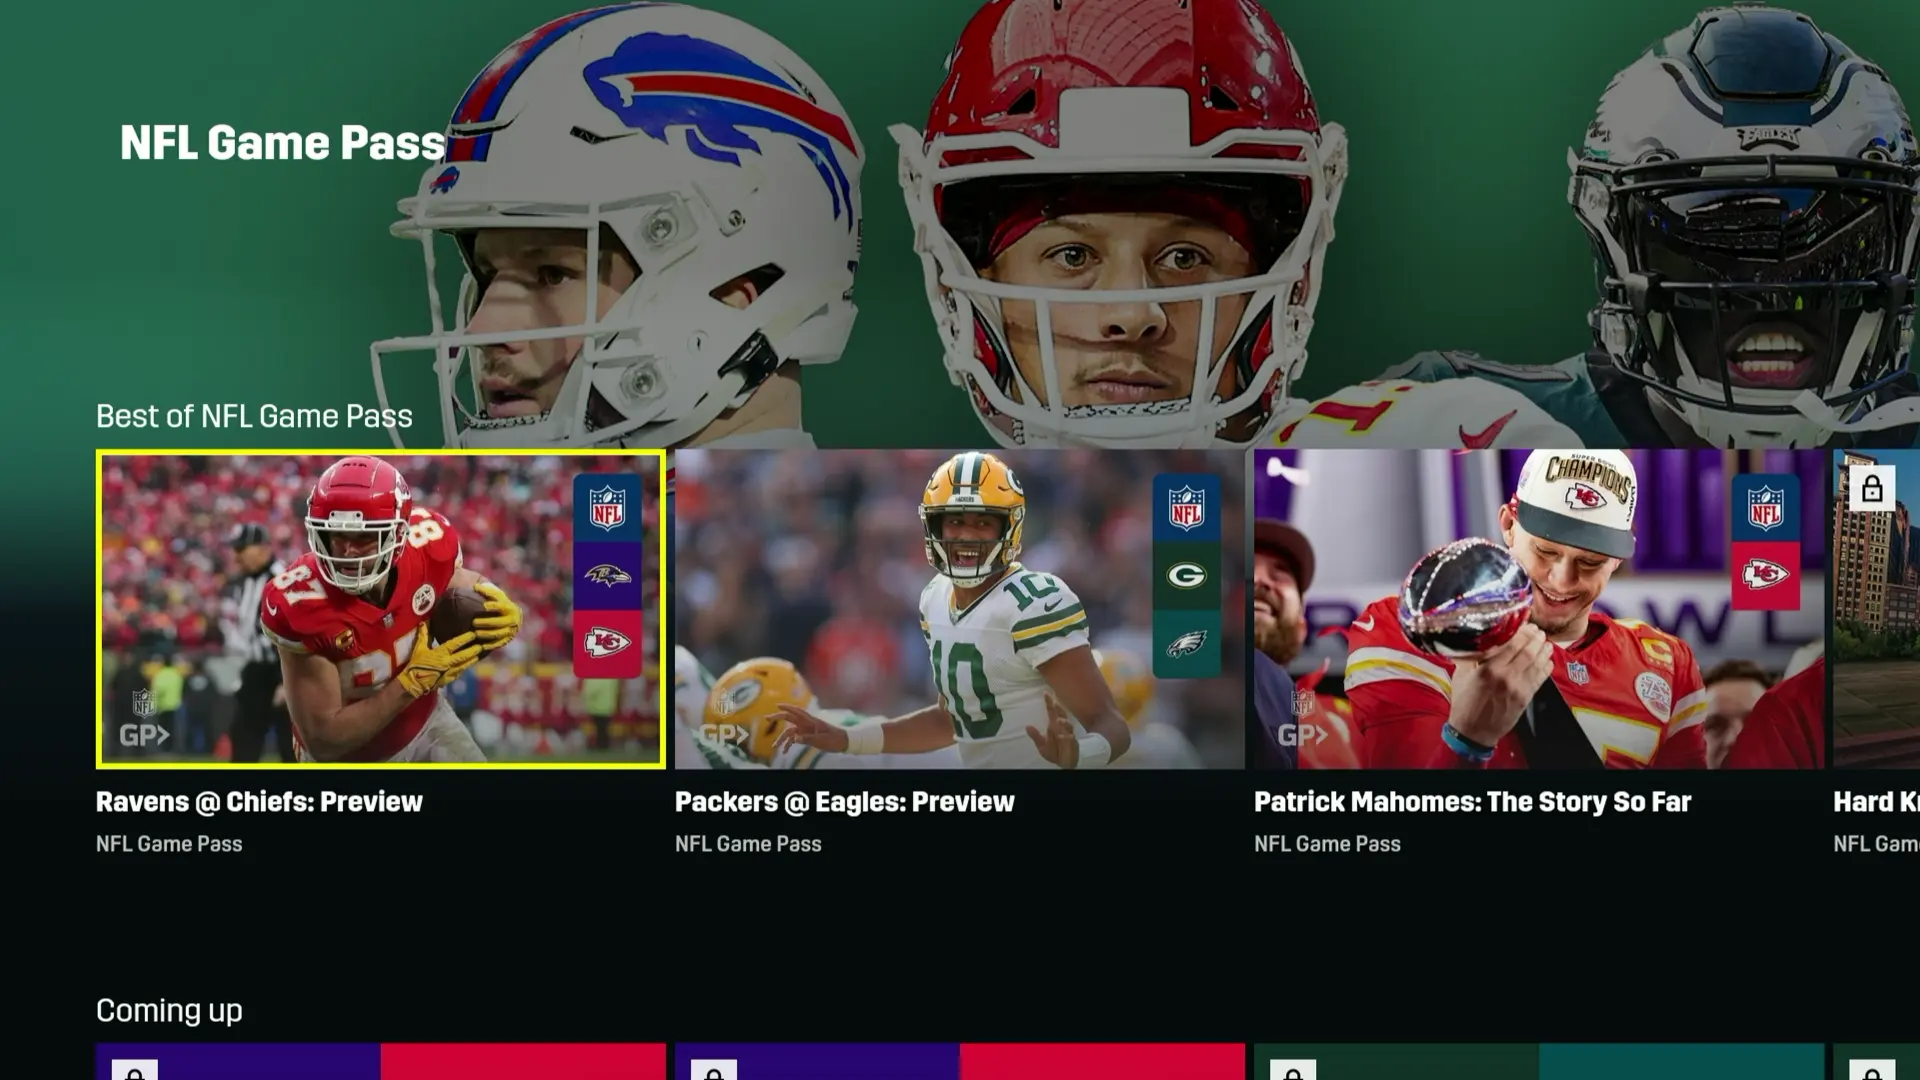Click the lock icon on Hard Knocks thumbnail
Image resolution: width=1920 pixels, height=1080 pixels.
coord(1872,489)
